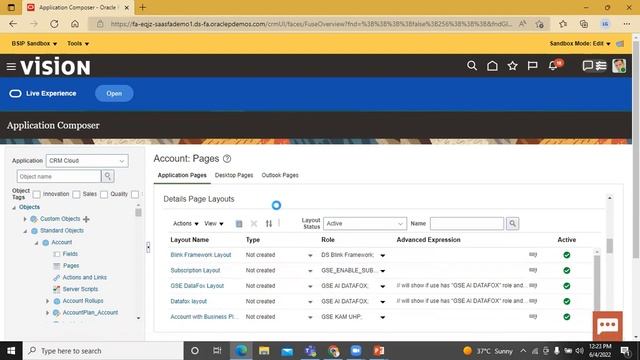This screenshot has width=640, height=360.
Task: Open Favorites star in Vision header
Action: click(512, 66)
